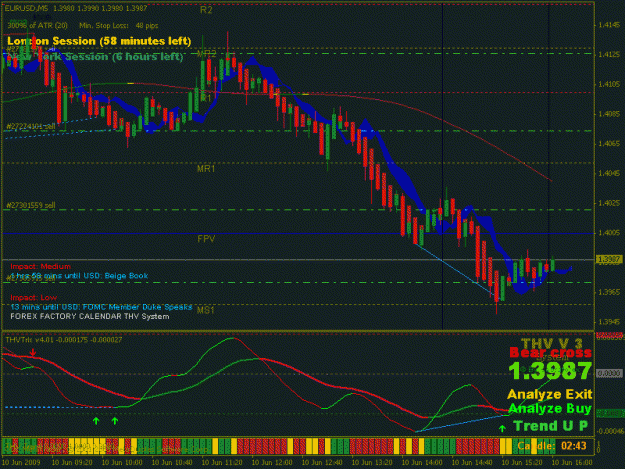This screenshot has height=469, width=625.
Task: Click the 'Analyze Exit' signal label
Action: click(550, 394)
